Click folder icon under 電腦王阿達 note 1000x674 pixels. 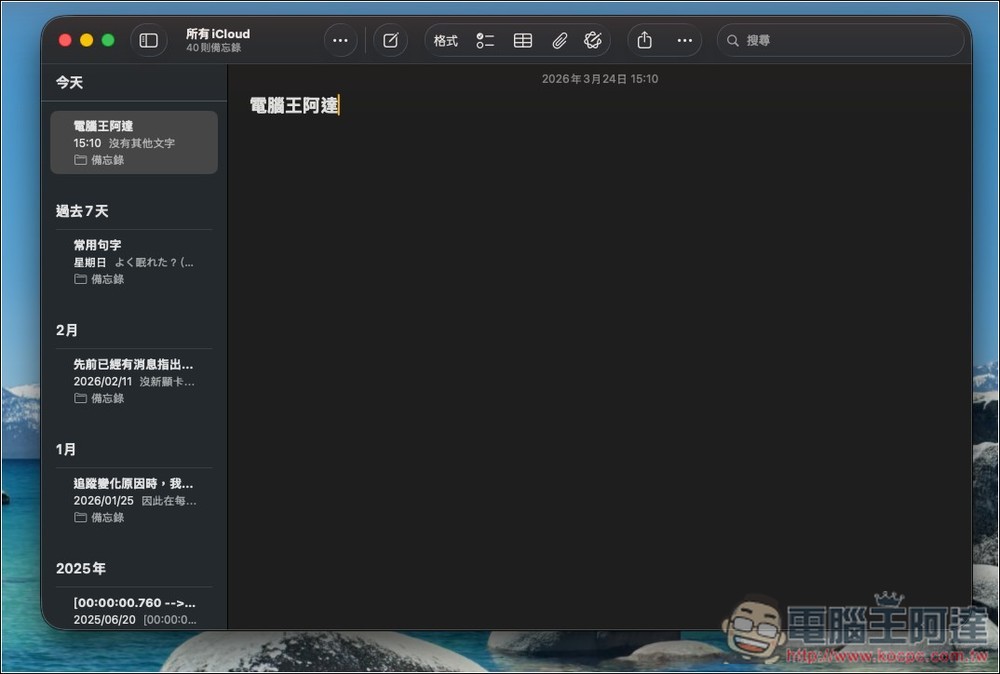pyautogui.click(x=80, y=160)
